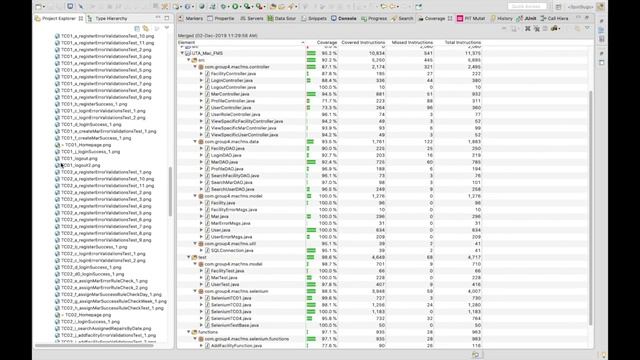
Task: Expand MarDAO.java in coverage tree
Action: click(201, 162)
